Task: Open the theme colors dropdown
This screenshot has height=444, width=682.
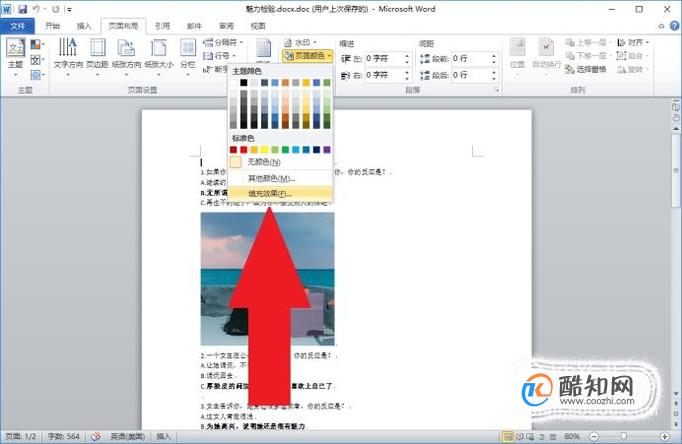Action: pos(37,44)
